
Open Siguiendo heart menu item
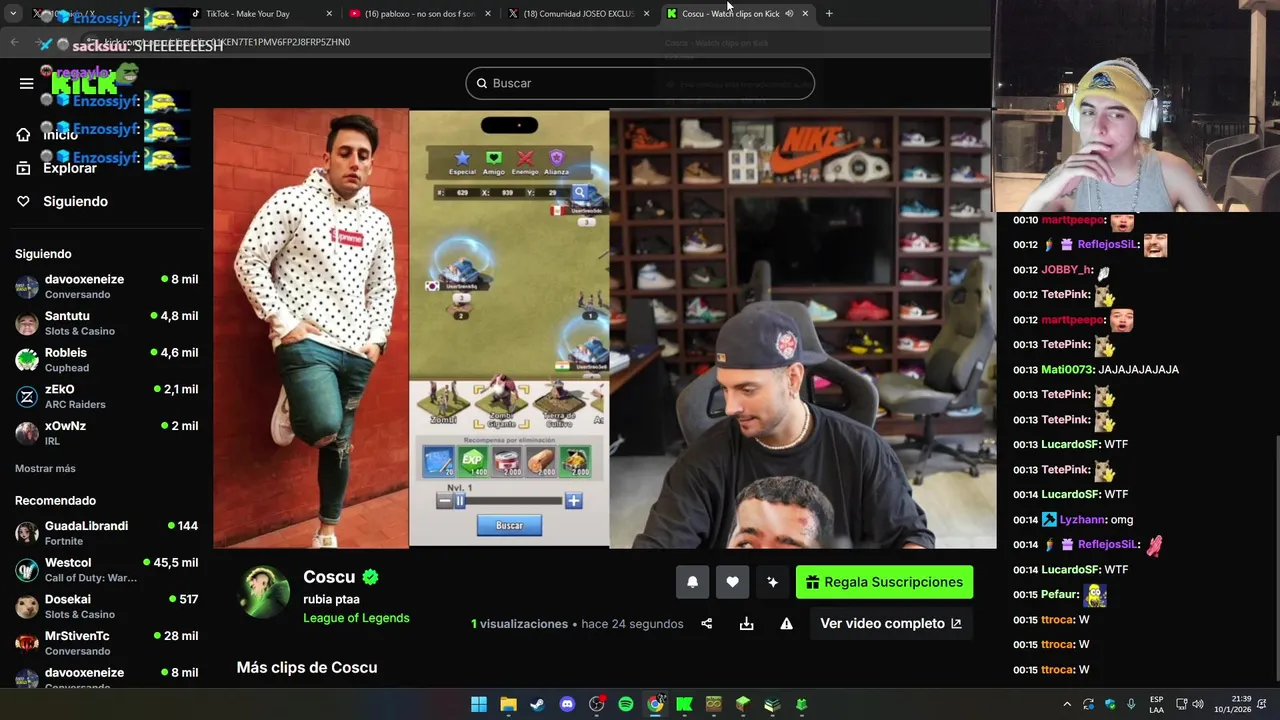click(62, 201)
